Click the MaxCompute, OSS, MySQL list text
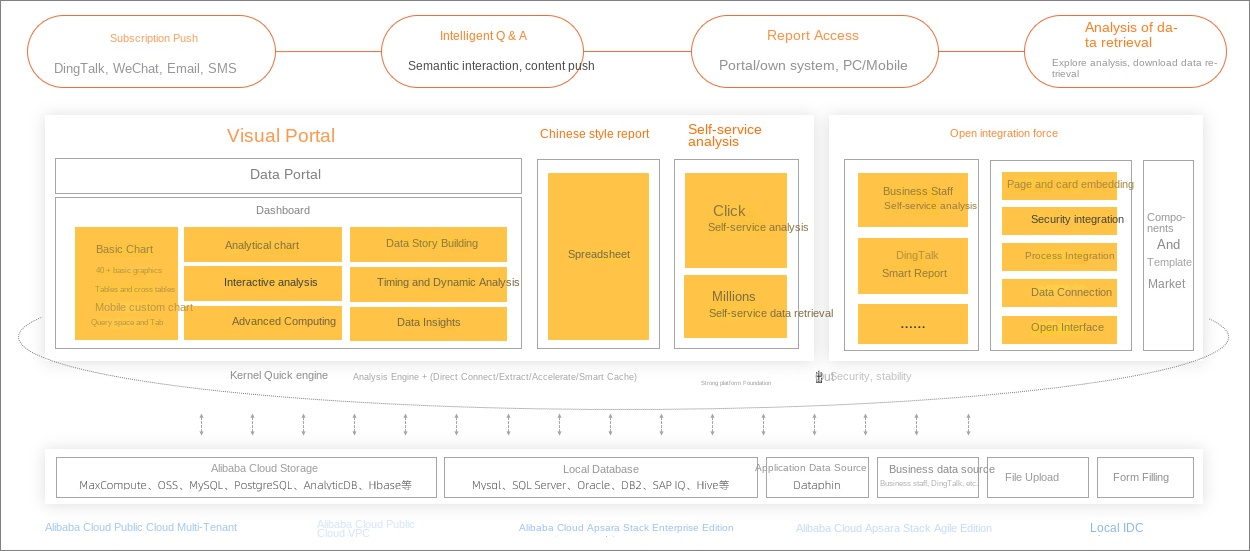Image resolution: width=1250 pixels, height=551 pixels. click(245, 486)
